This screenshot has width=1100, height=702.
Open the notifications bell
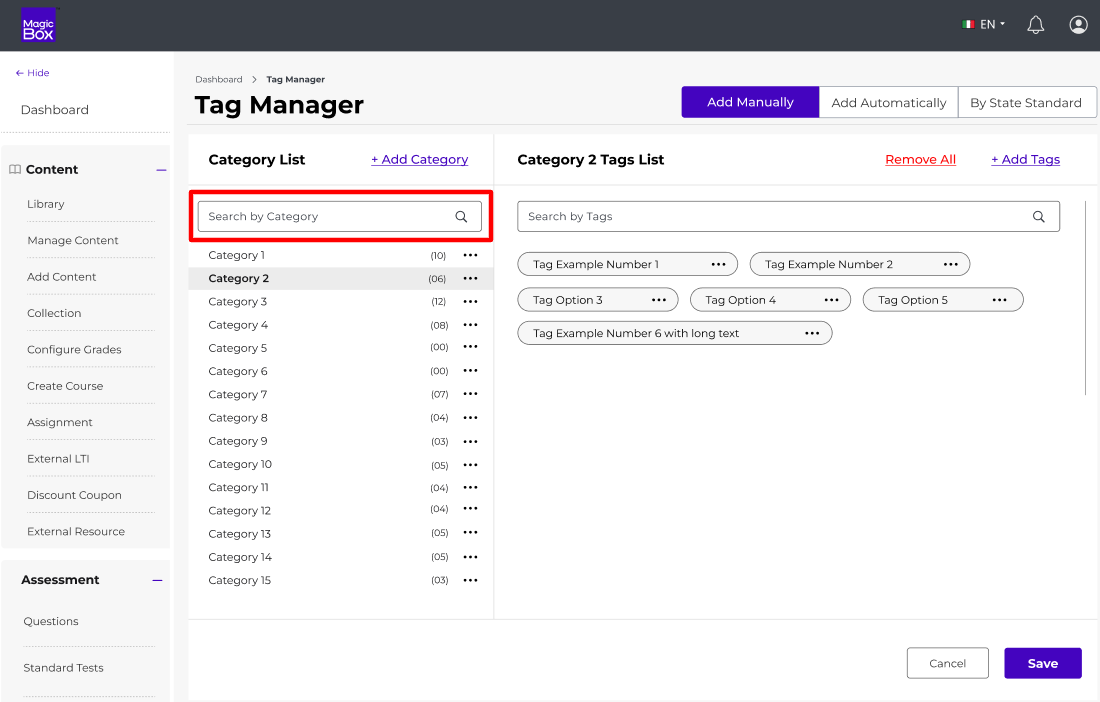(1035, 25)
